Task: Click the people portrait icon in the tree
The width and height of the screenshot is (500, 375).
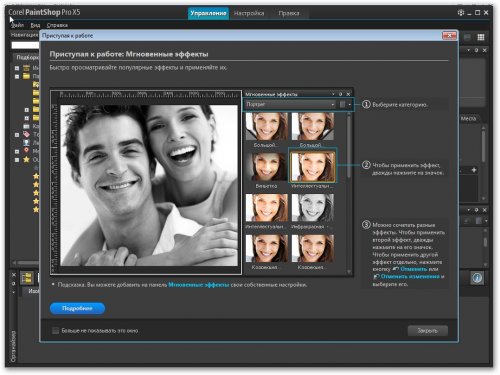Action: pyautogui.click(x=26, y=142)
